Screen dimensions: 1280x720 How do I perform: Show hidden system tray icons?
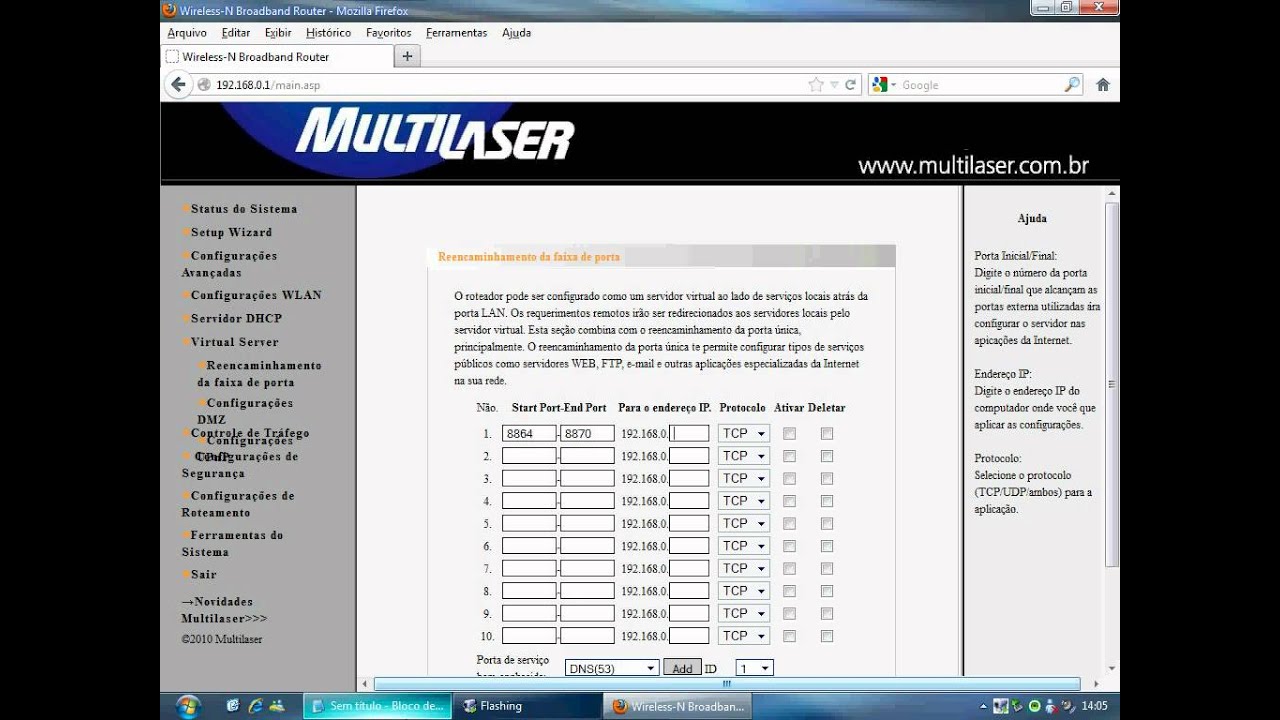click(x=983, y=706)
